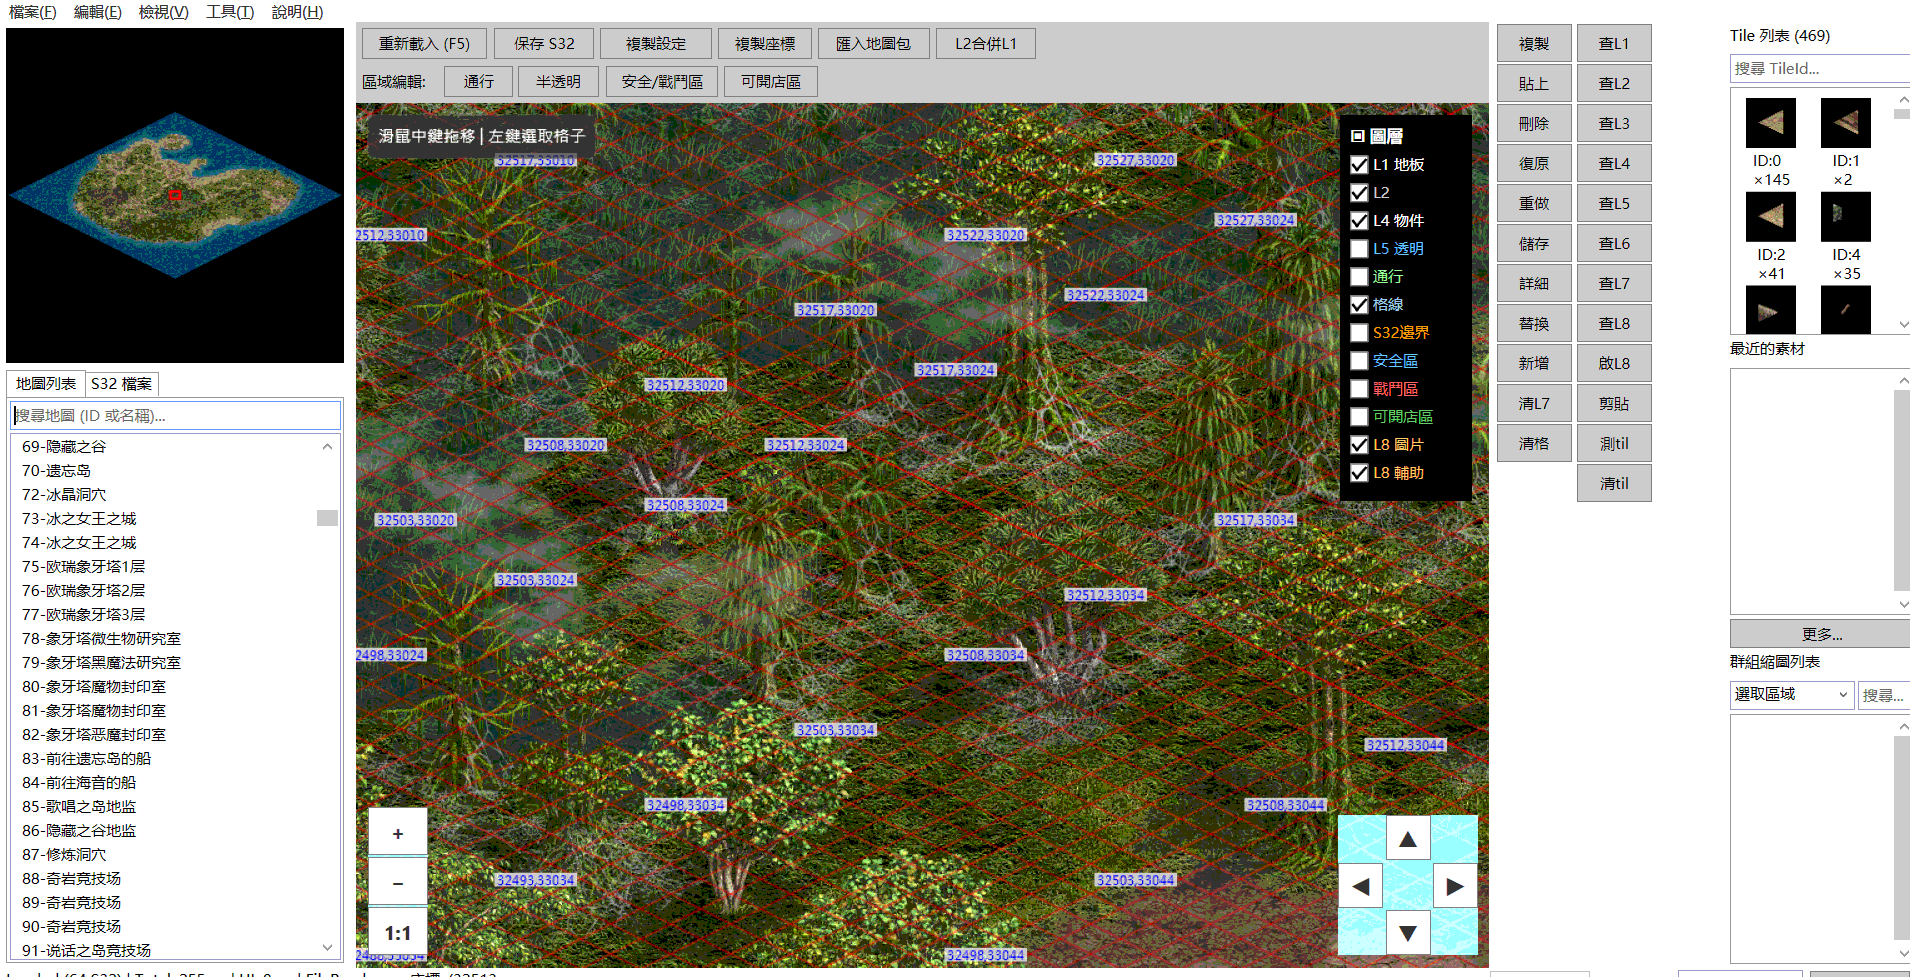Select map 69-隐藏之谷 in the list
This screenshot has width=1910, height=977.
click(64, 447)
